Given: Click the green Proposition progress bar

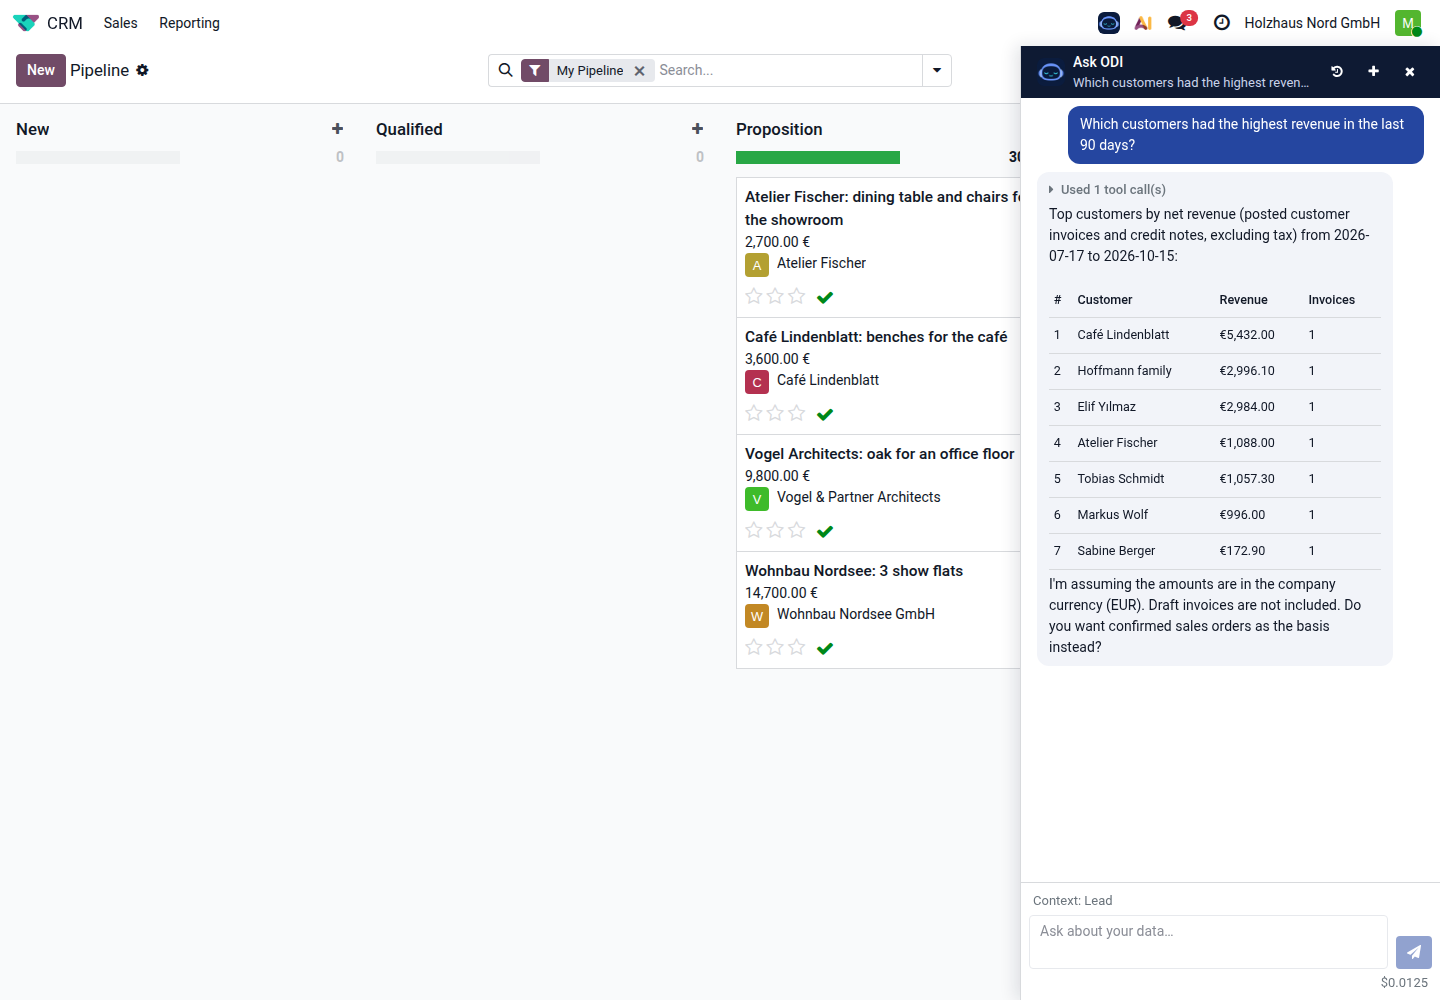Looking at the screenshot, I should coord(818,157).
